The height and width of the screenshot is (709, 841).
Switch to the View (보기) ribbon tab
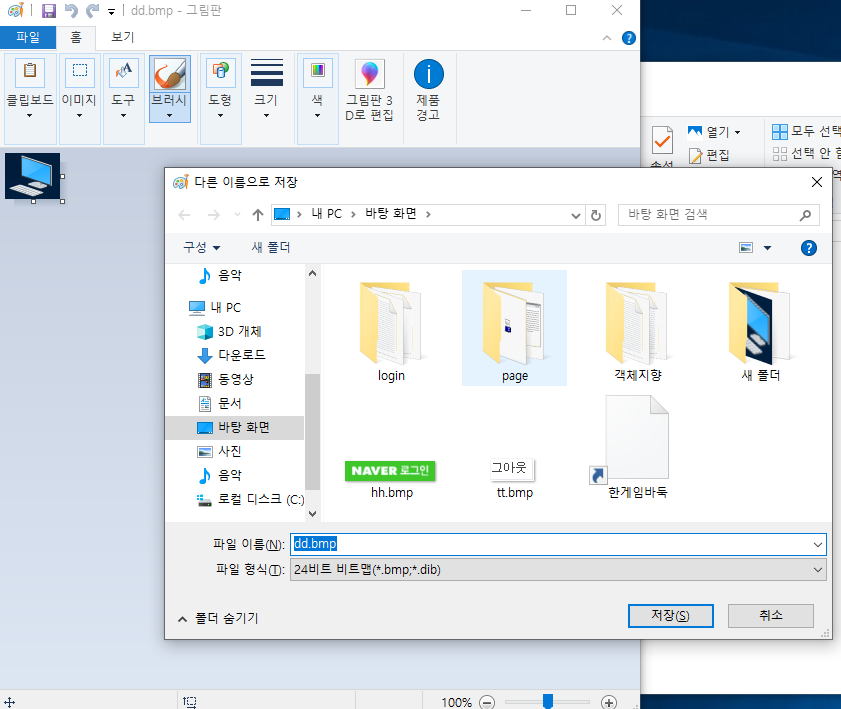coord(122,37)
